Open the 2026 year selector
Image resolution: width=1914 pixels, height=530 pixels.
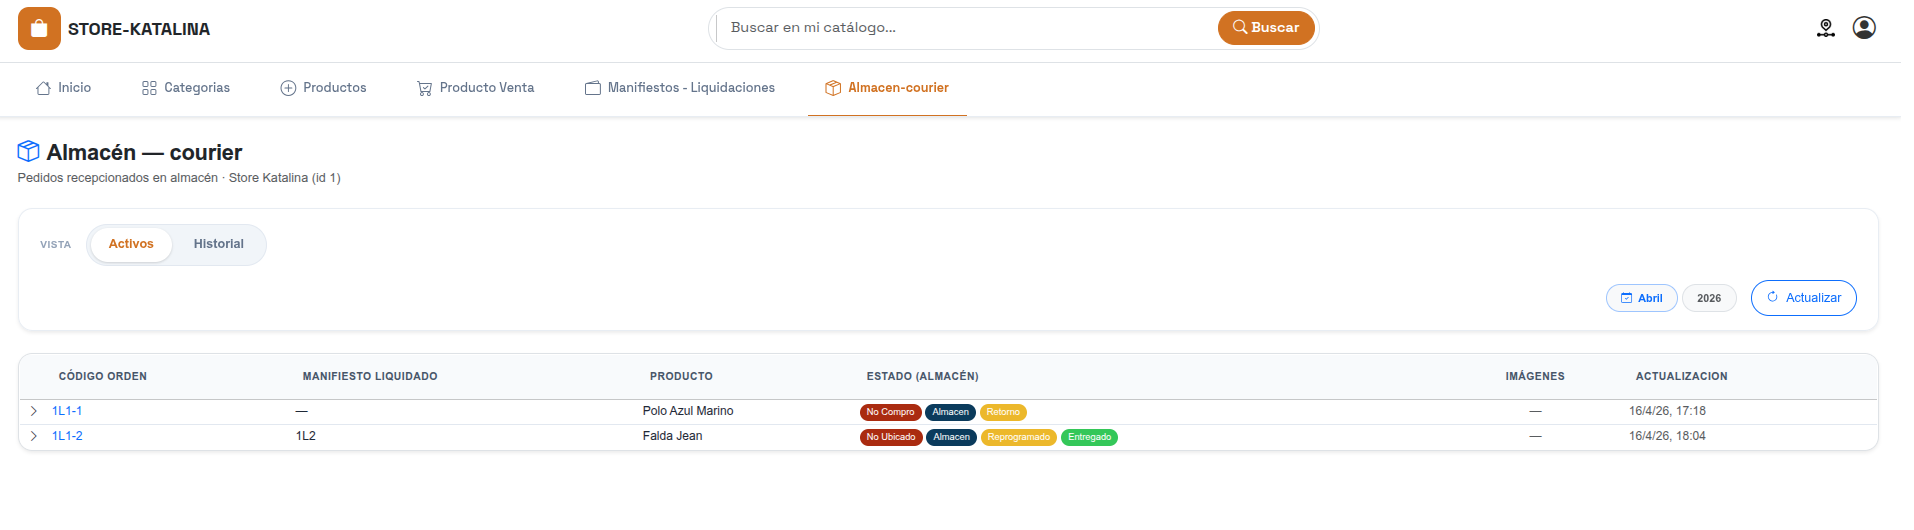[x=1709, y=298]
